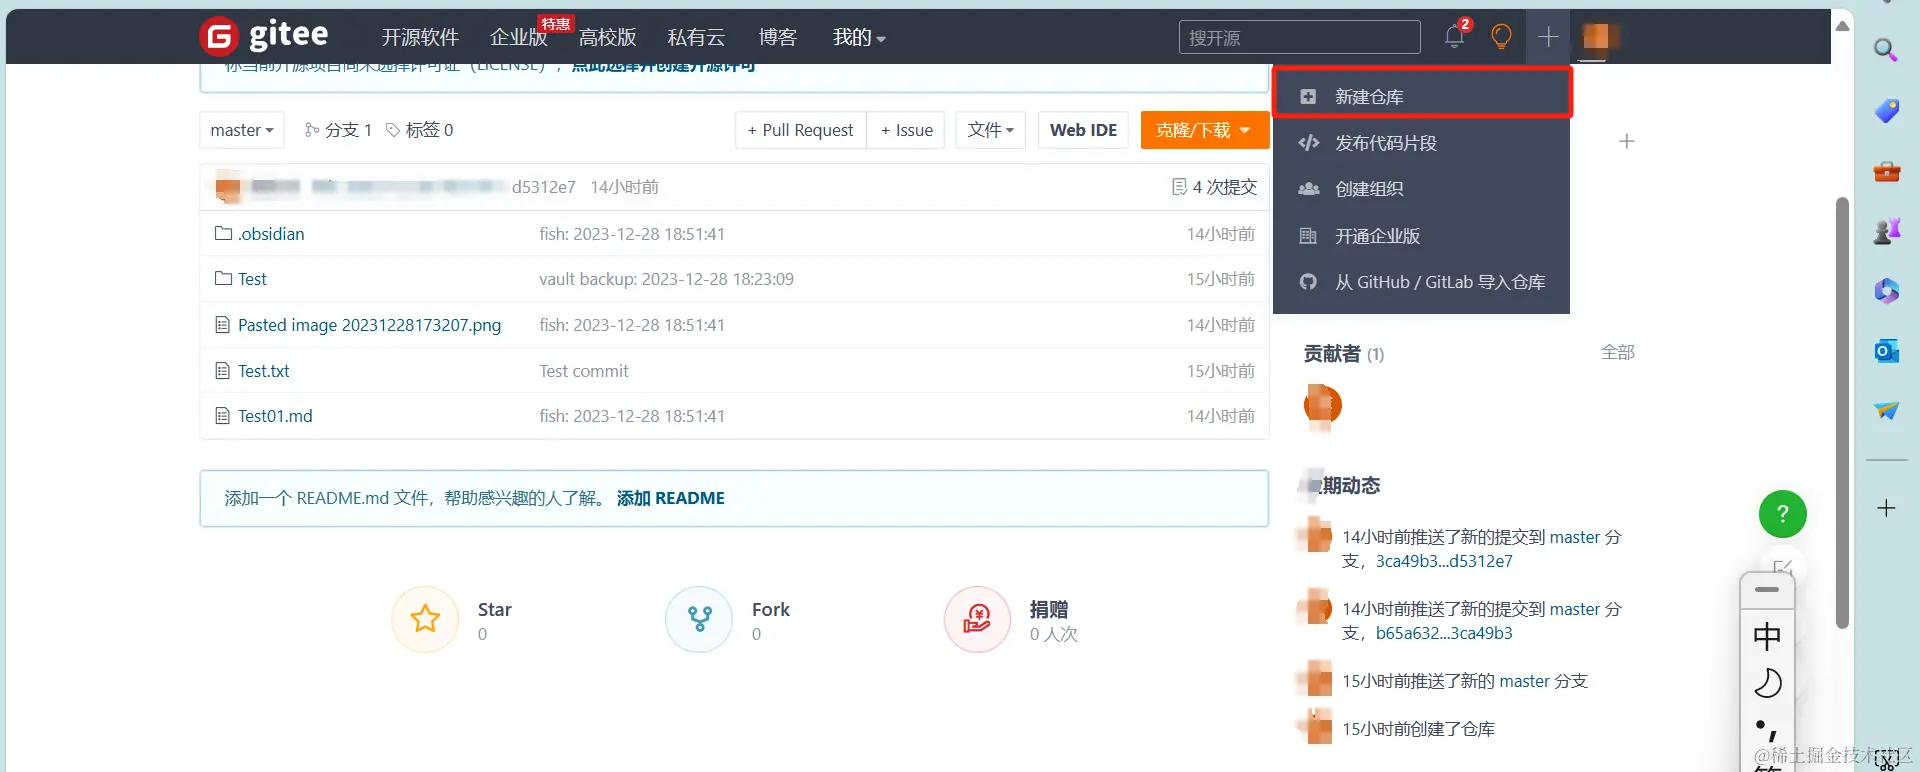Choose 创建组织 in the menu
Screen dimensions: 1920x772
coord(1422,189)
